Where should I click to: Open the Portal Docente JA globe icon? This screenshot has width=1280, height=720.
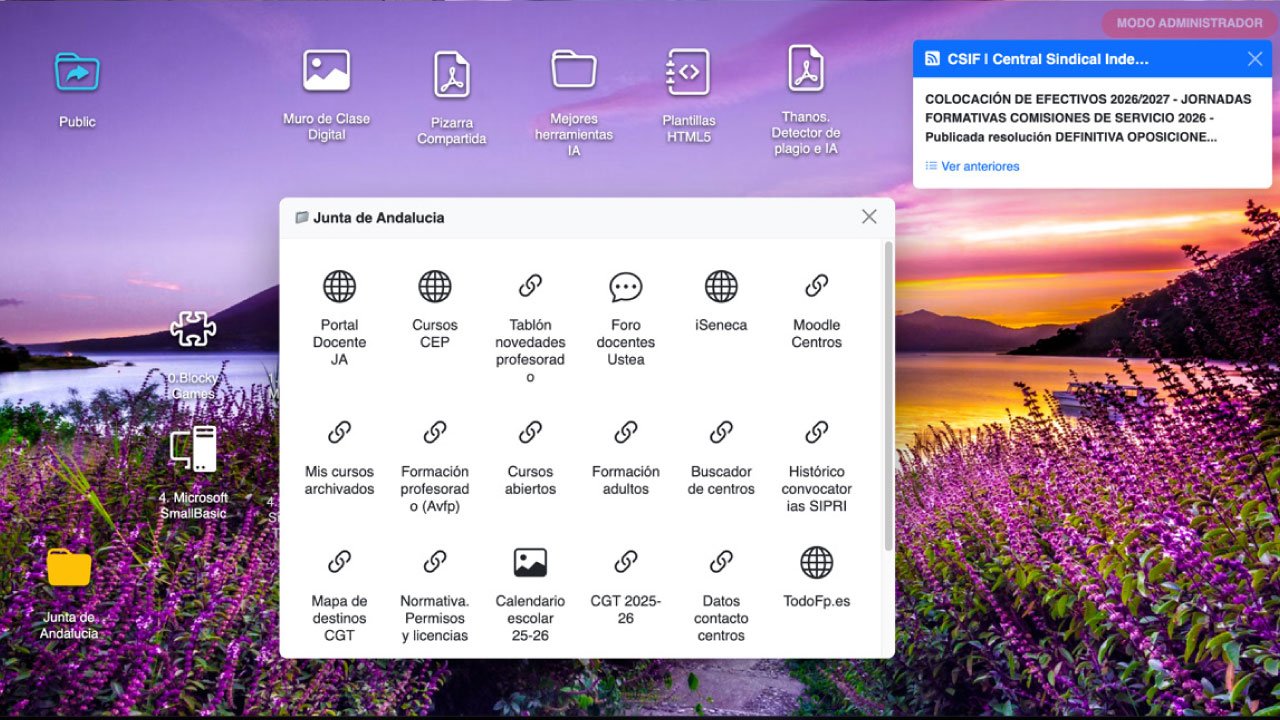pos(339,287)
